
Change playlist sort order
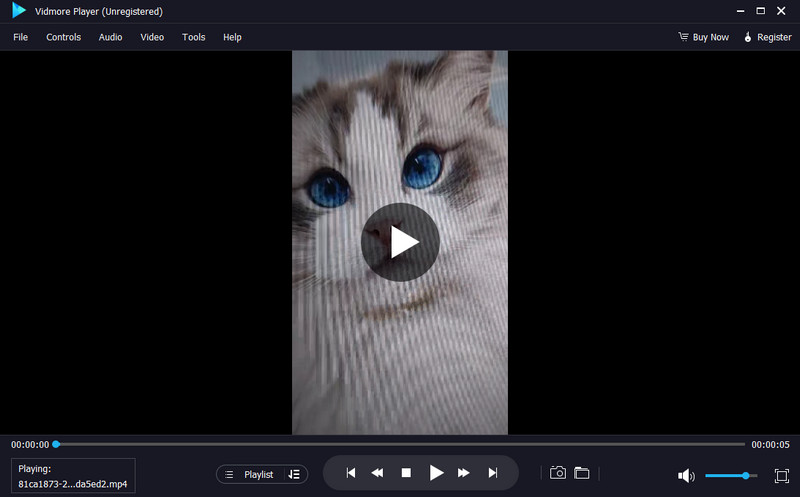click(294, 474)
